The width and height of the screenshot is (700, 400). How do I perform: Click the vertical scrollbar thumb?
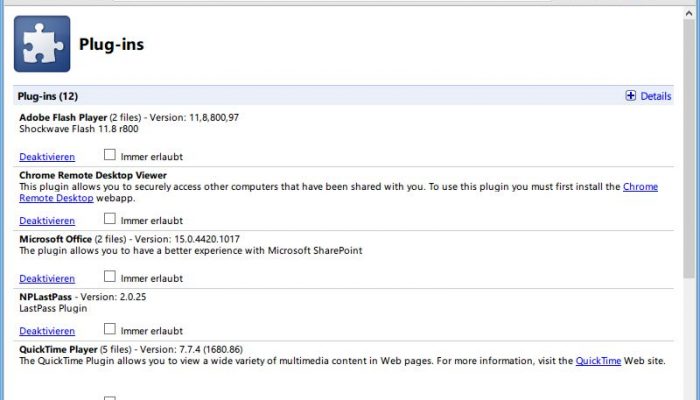click(689, 150)
